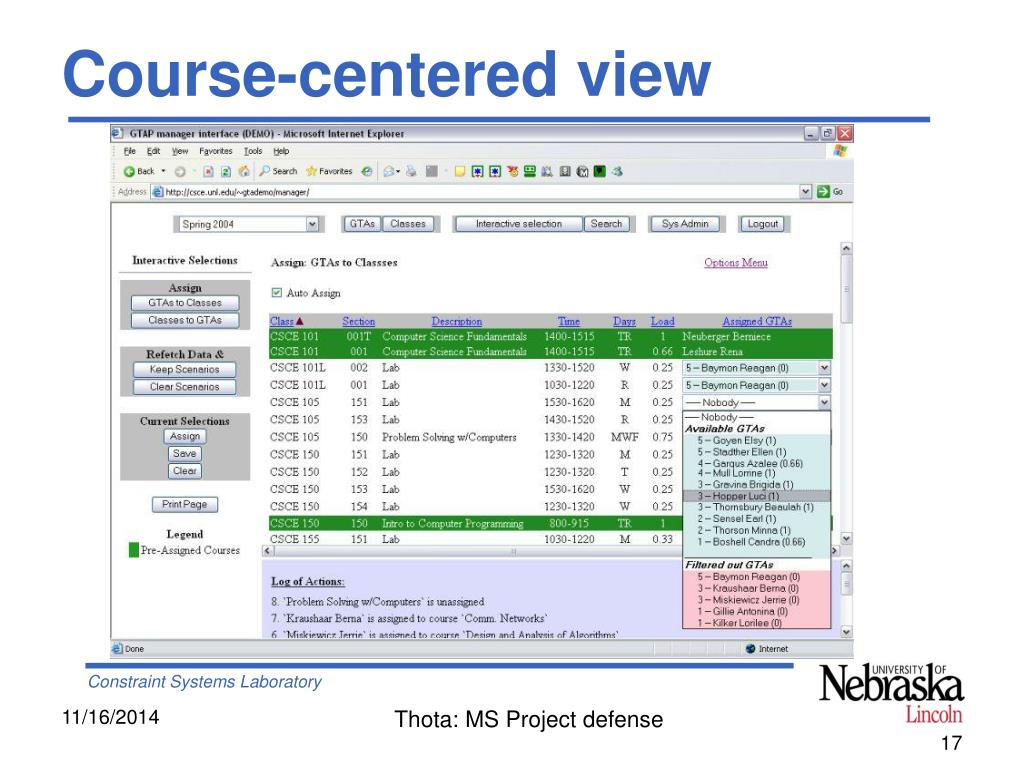This screenshot has height=768, width=1024.
Task: Click the Home icon in IE toolbar
Action: pyautogui.click(x=244, y=172)
